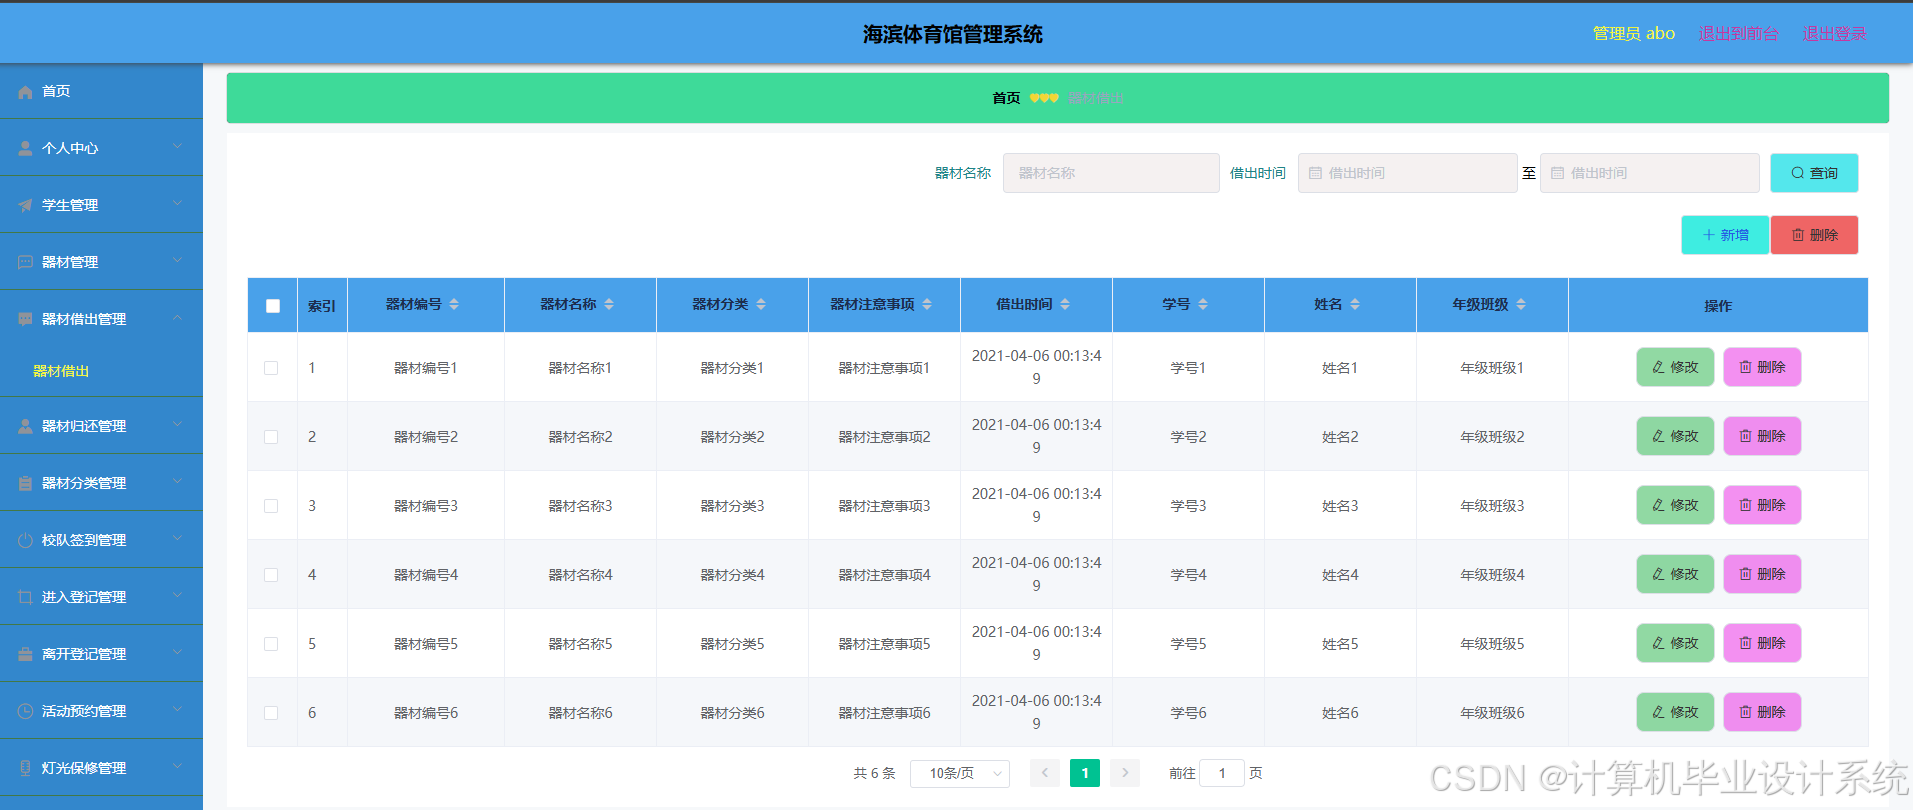Image resolution: width=1913 pixels, height=810 pixels.
Task: Click the end 借出时间 date field
Action: click(x=1650, y=173)
